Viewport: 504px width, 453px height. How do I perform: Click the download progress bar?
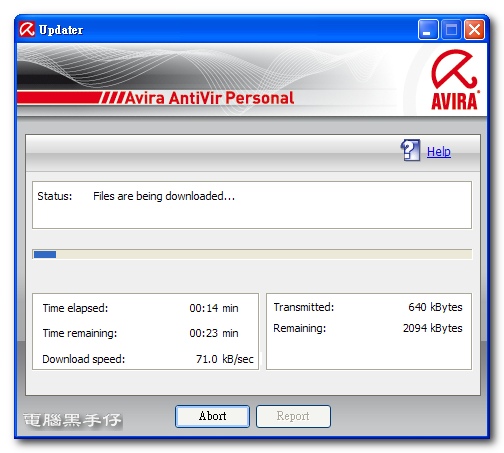click(x=252, y=254)
